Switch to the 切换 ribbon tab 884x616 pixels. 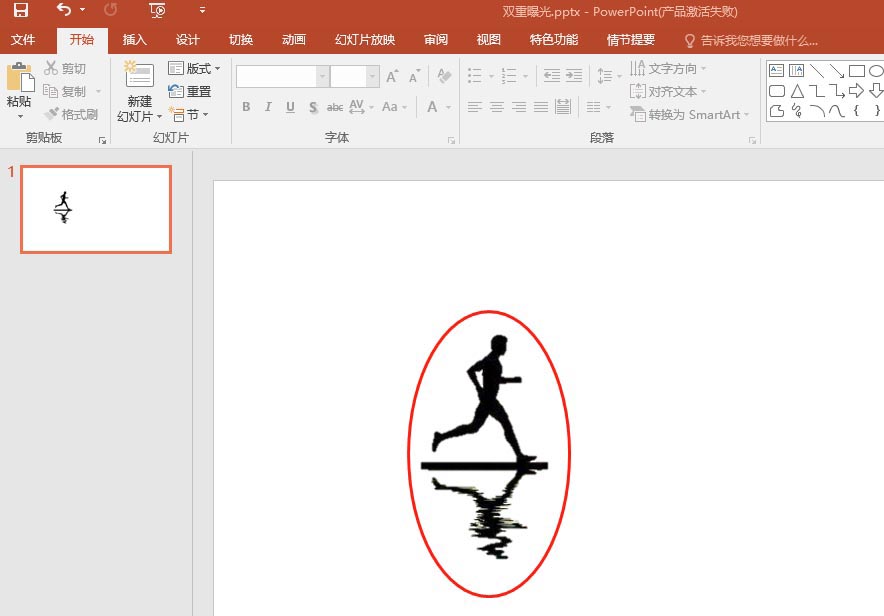coord(241,40)
